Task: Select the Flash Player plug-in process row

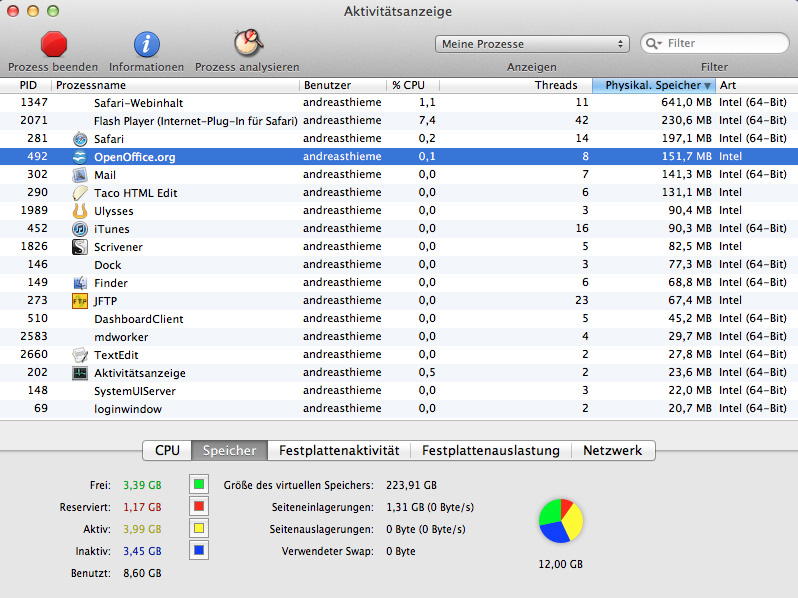Action: pos(399,121)
